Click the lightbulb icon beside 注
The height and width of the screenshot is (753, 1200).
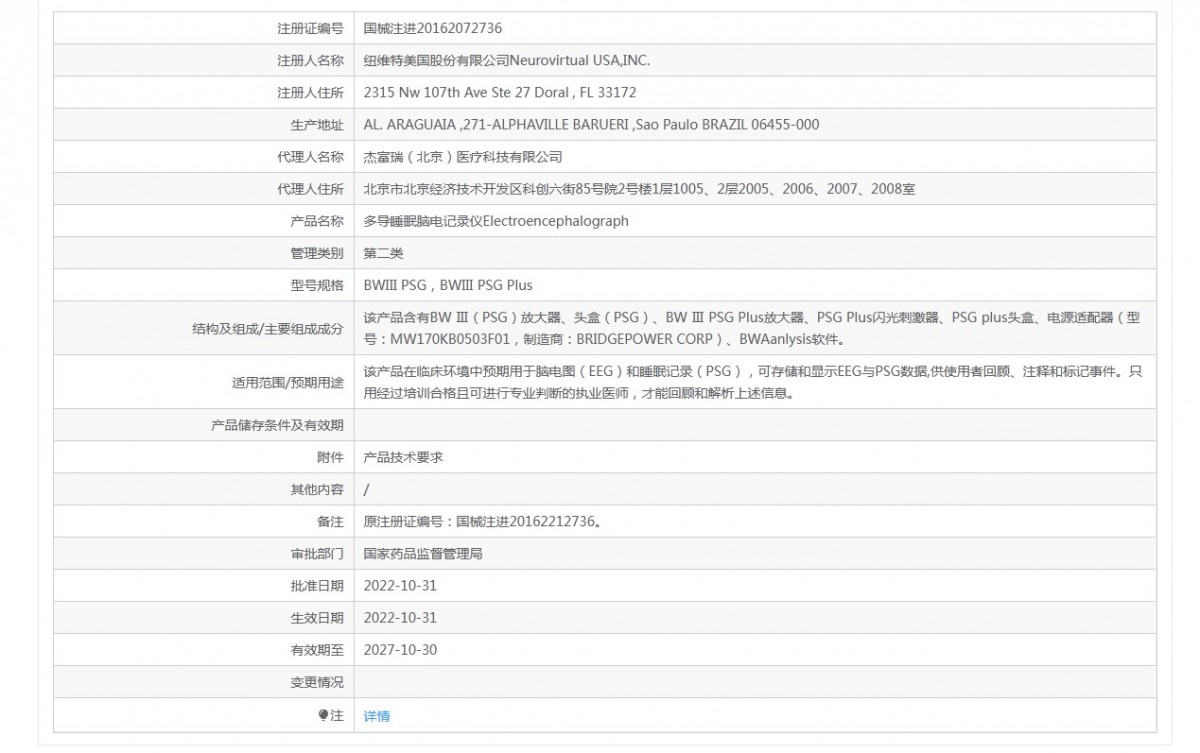coord(322,715)
